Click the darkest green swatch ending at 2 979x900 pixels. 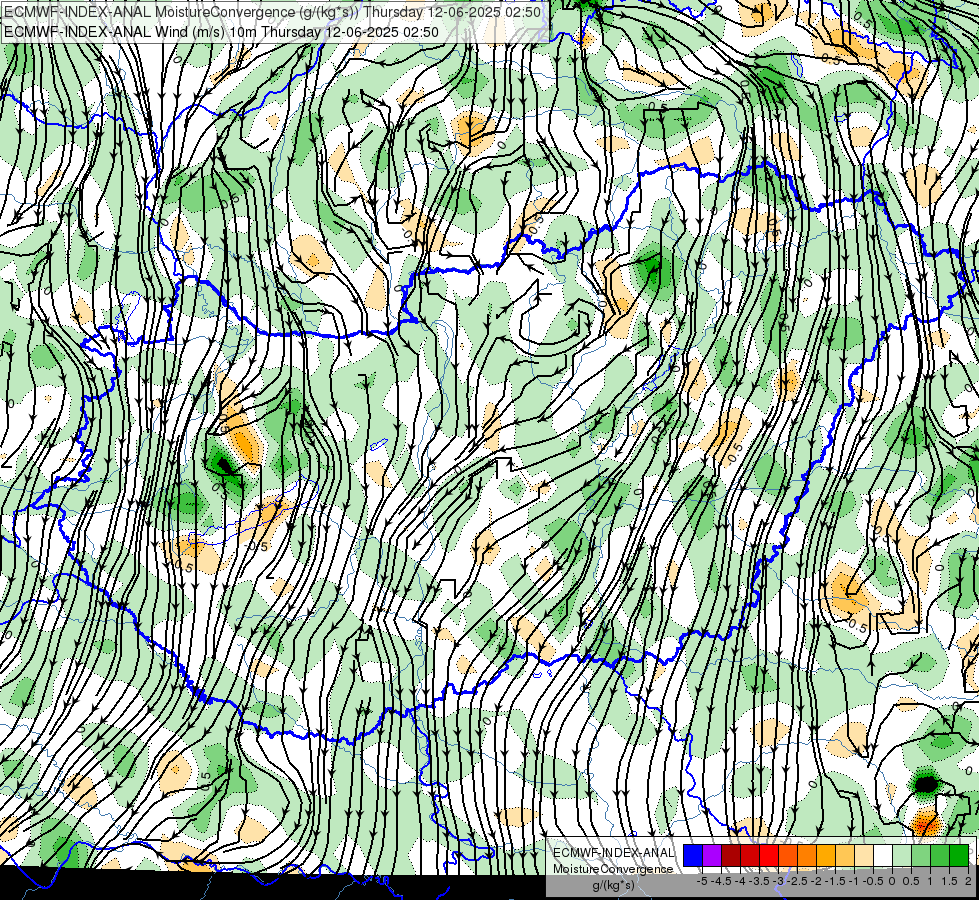(959, 856)
